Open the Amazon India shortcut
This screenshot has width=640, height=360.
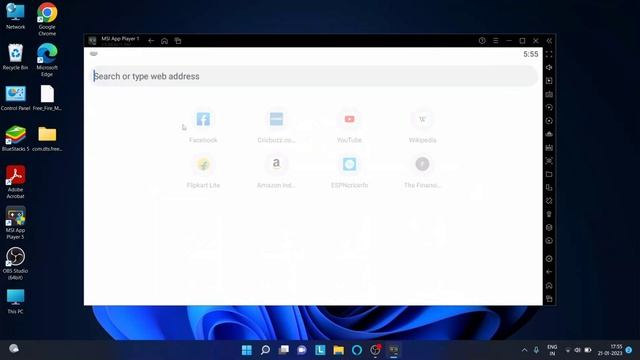(x=276, y=172)
